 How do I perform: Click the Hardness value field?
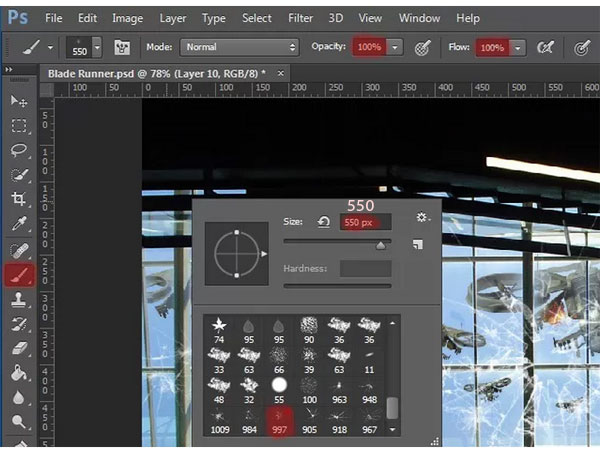pos(365,268)
